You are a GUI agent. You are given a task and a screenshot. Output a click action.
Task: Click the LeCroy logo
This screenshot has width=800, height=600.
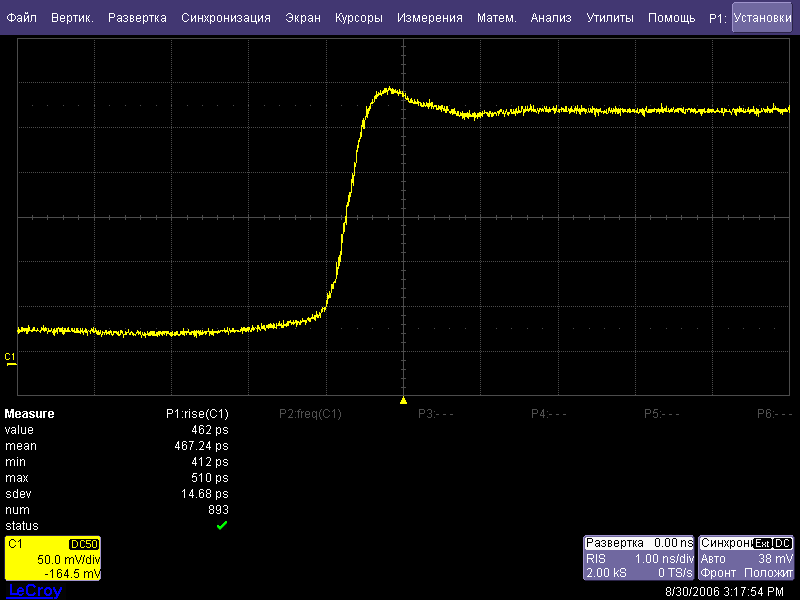point(34,591)
